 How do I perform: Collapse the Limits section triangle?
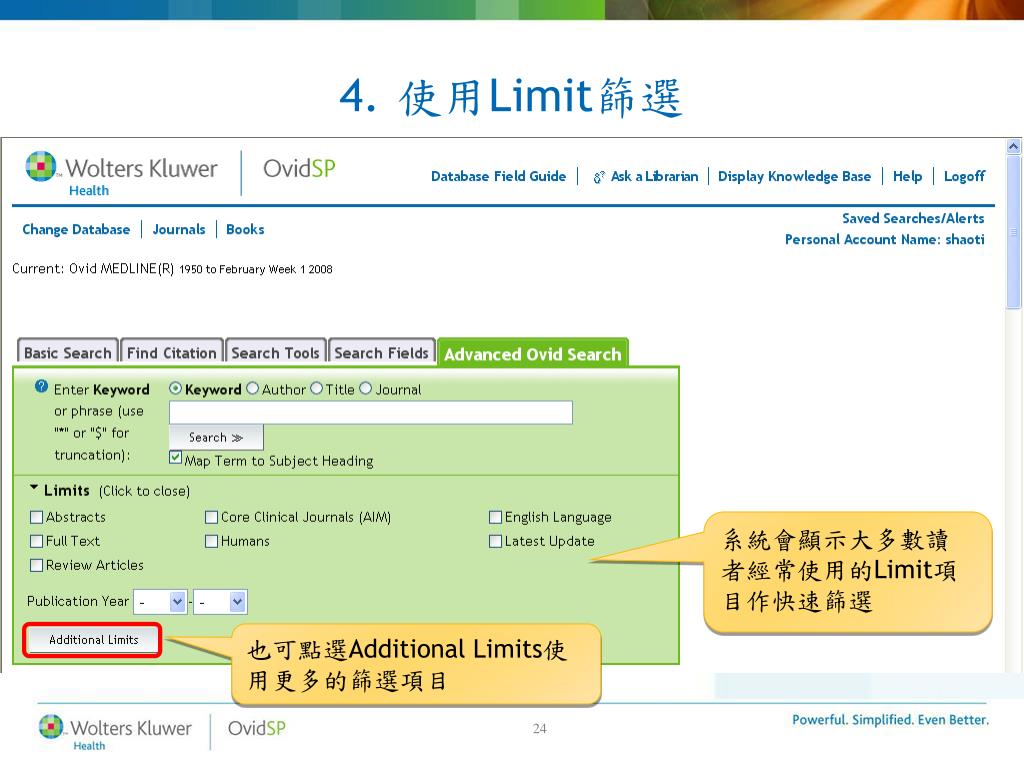(34, 487)
